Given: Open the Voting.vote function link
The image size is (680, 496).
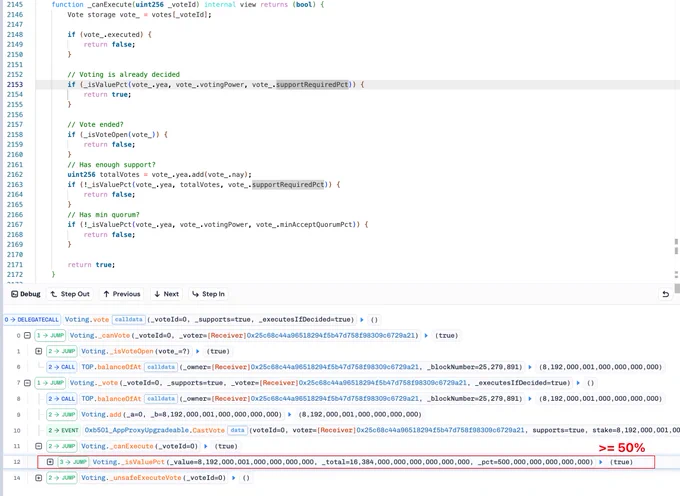Looking at the screenshot, I should [87, 320].
